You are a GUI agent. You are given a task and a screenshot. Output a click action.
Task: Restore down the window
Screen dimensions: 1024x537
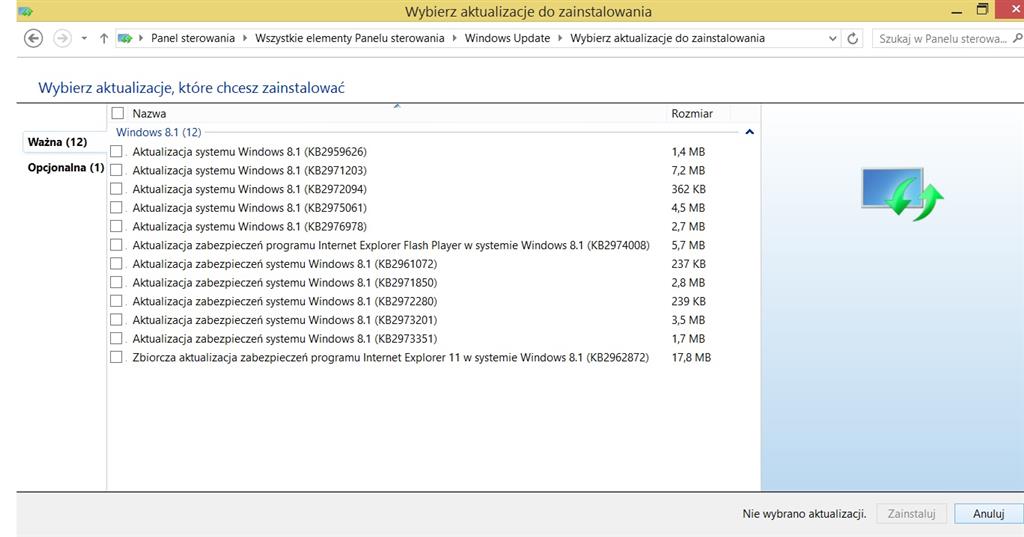click(x=982, y=10)
